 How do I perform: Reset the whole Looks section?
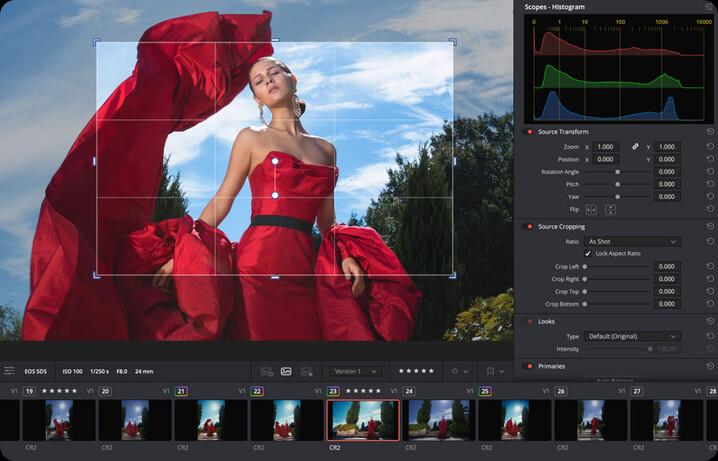click(x=710, y=321)
